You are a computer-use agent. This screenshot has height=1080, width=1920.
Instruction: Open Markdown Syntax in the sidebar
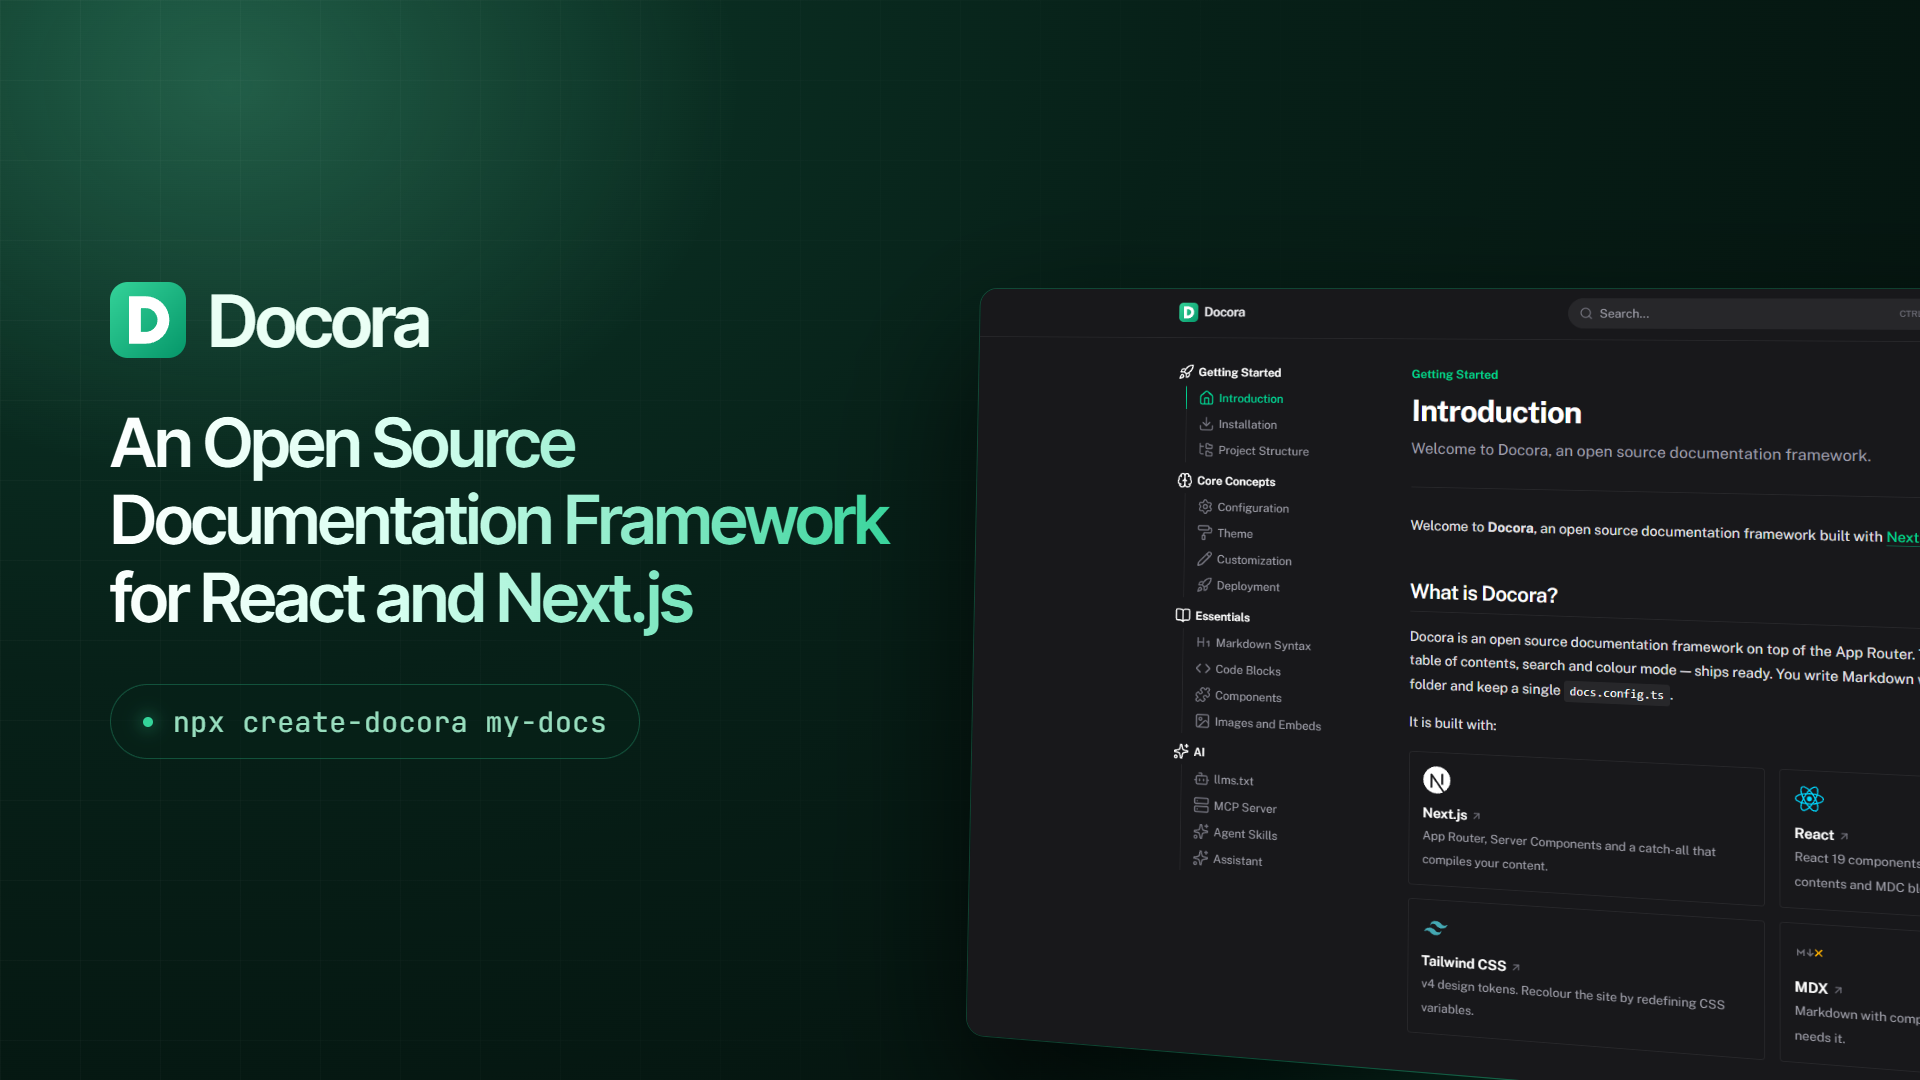pyautogui.click(x=1263, y=644)
